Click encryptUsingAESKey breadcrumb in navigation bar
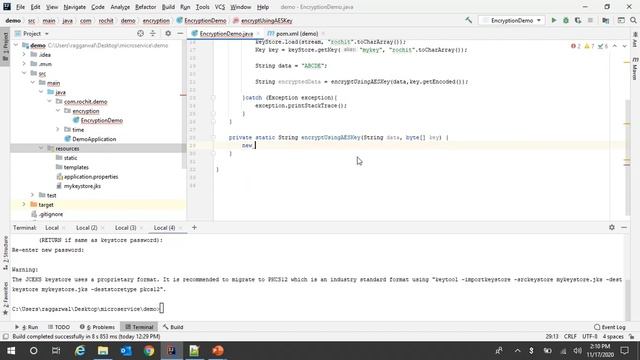Image resolution: width=640 pixels, height=360 pixels. click(x=266, y=20)
